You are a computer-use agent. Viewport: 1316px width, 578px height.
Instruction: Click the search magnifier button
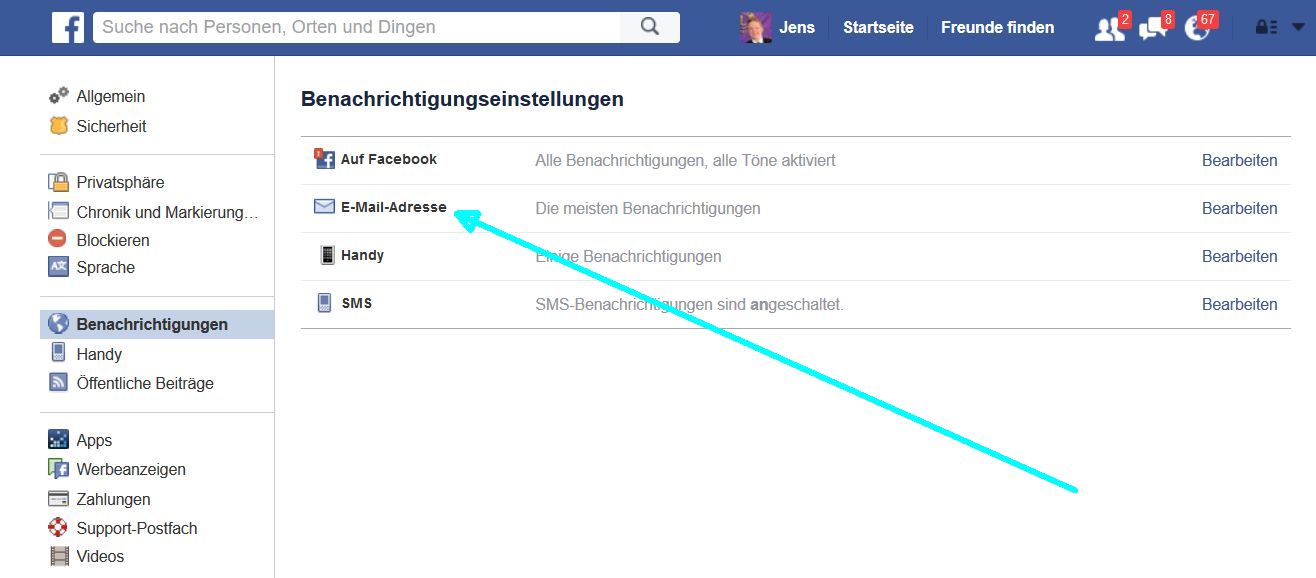pyautogui.click(x=650, y=27)
